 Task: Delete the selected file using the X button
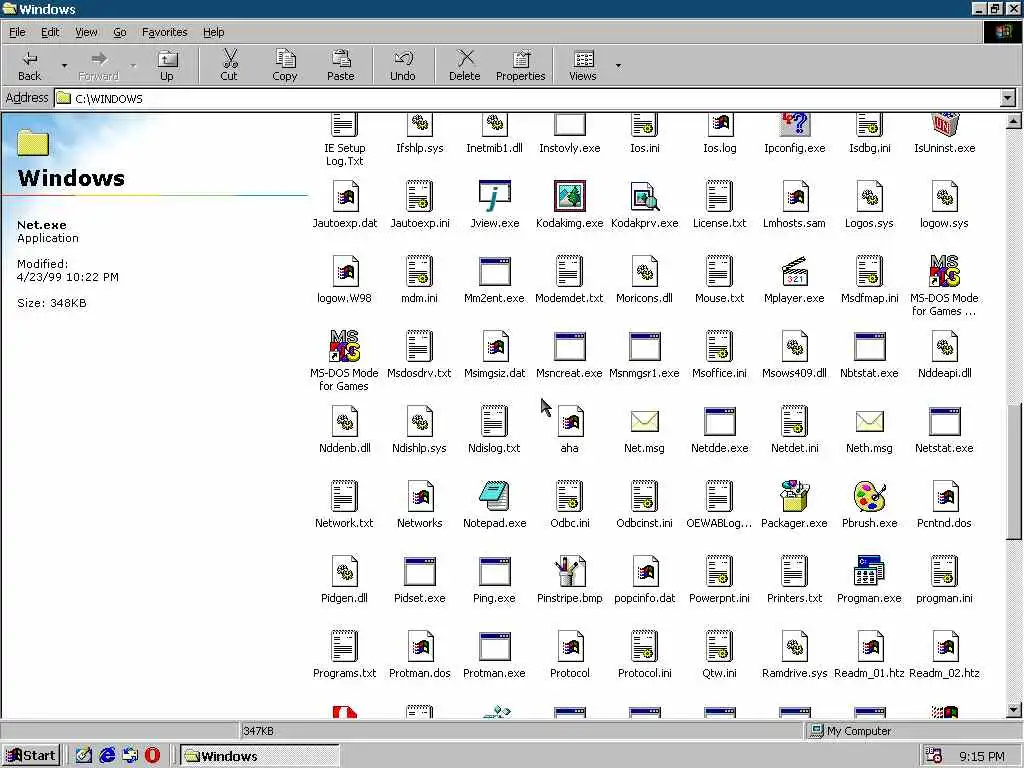pyautogui.click(x=464, y=65)
